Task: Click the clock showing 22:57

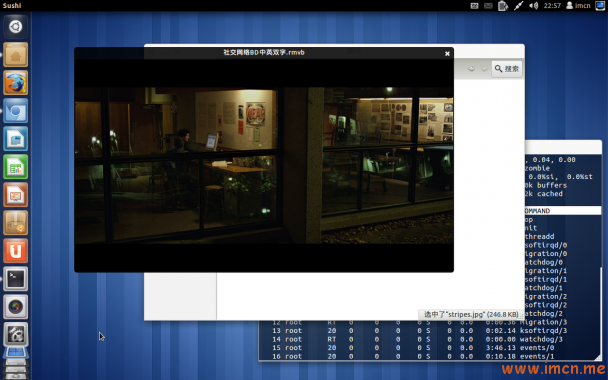Action: [x=552, y=5]
